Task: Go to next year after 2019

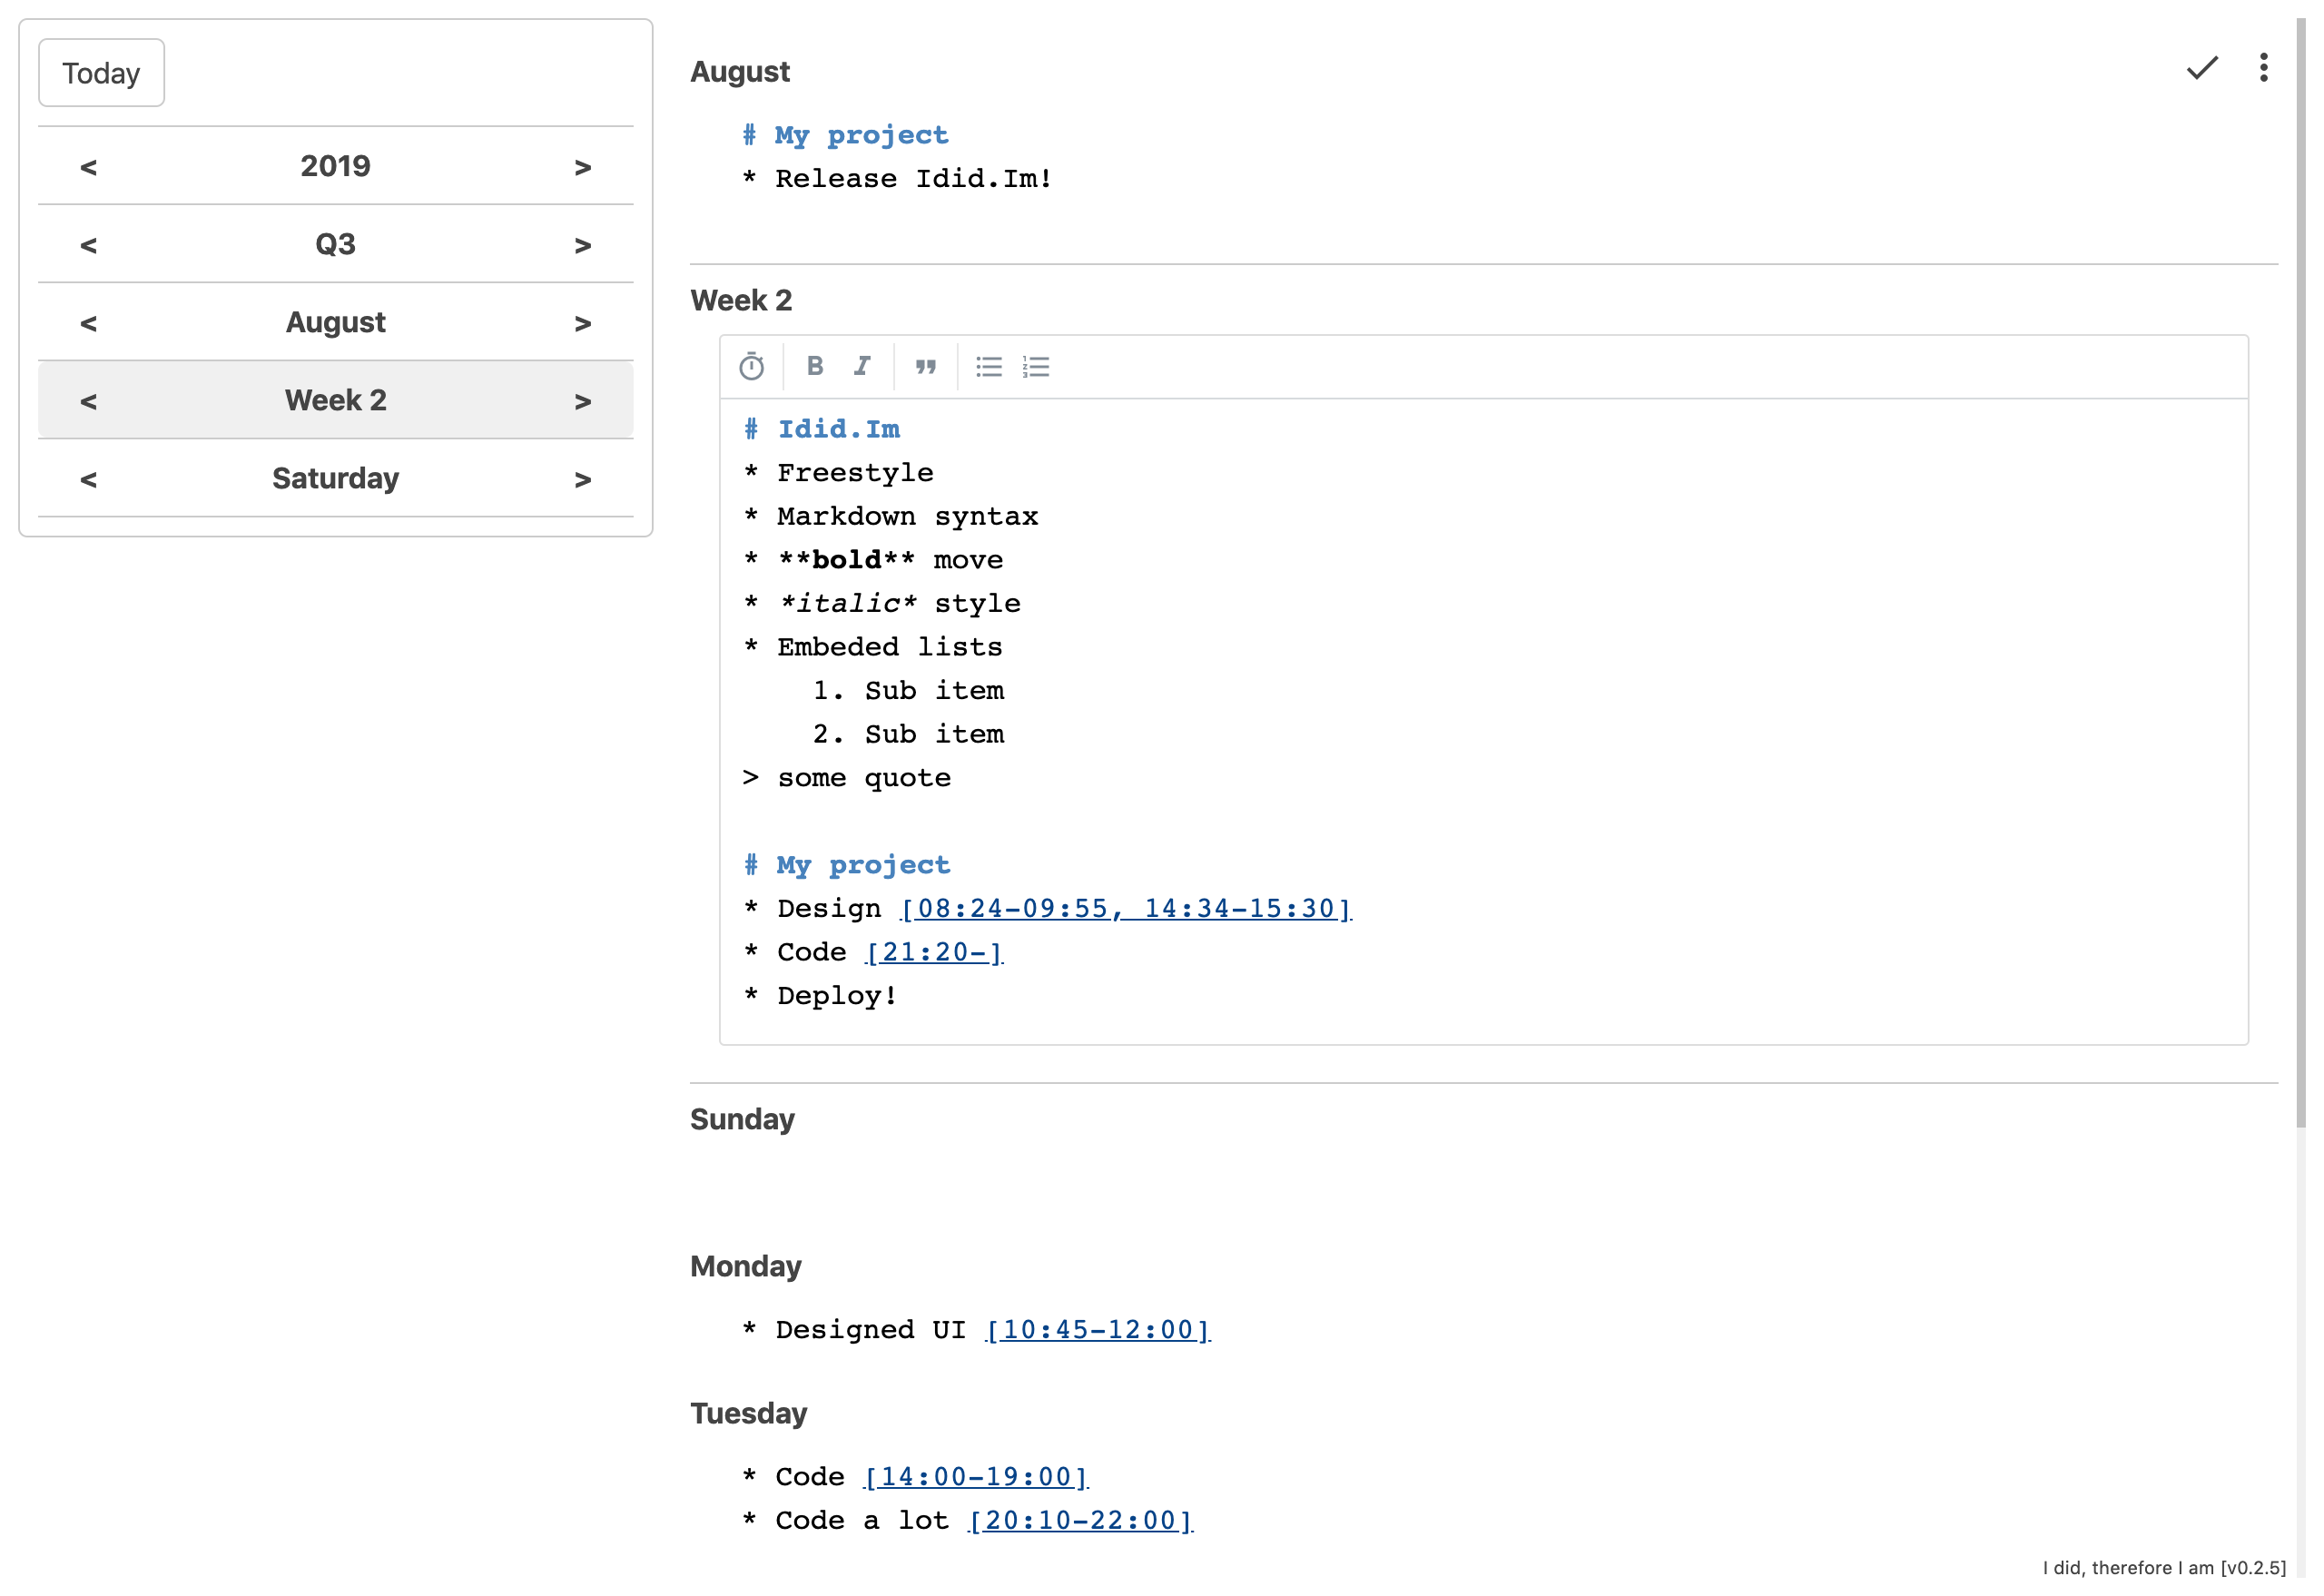Action: tap(583, 167)
